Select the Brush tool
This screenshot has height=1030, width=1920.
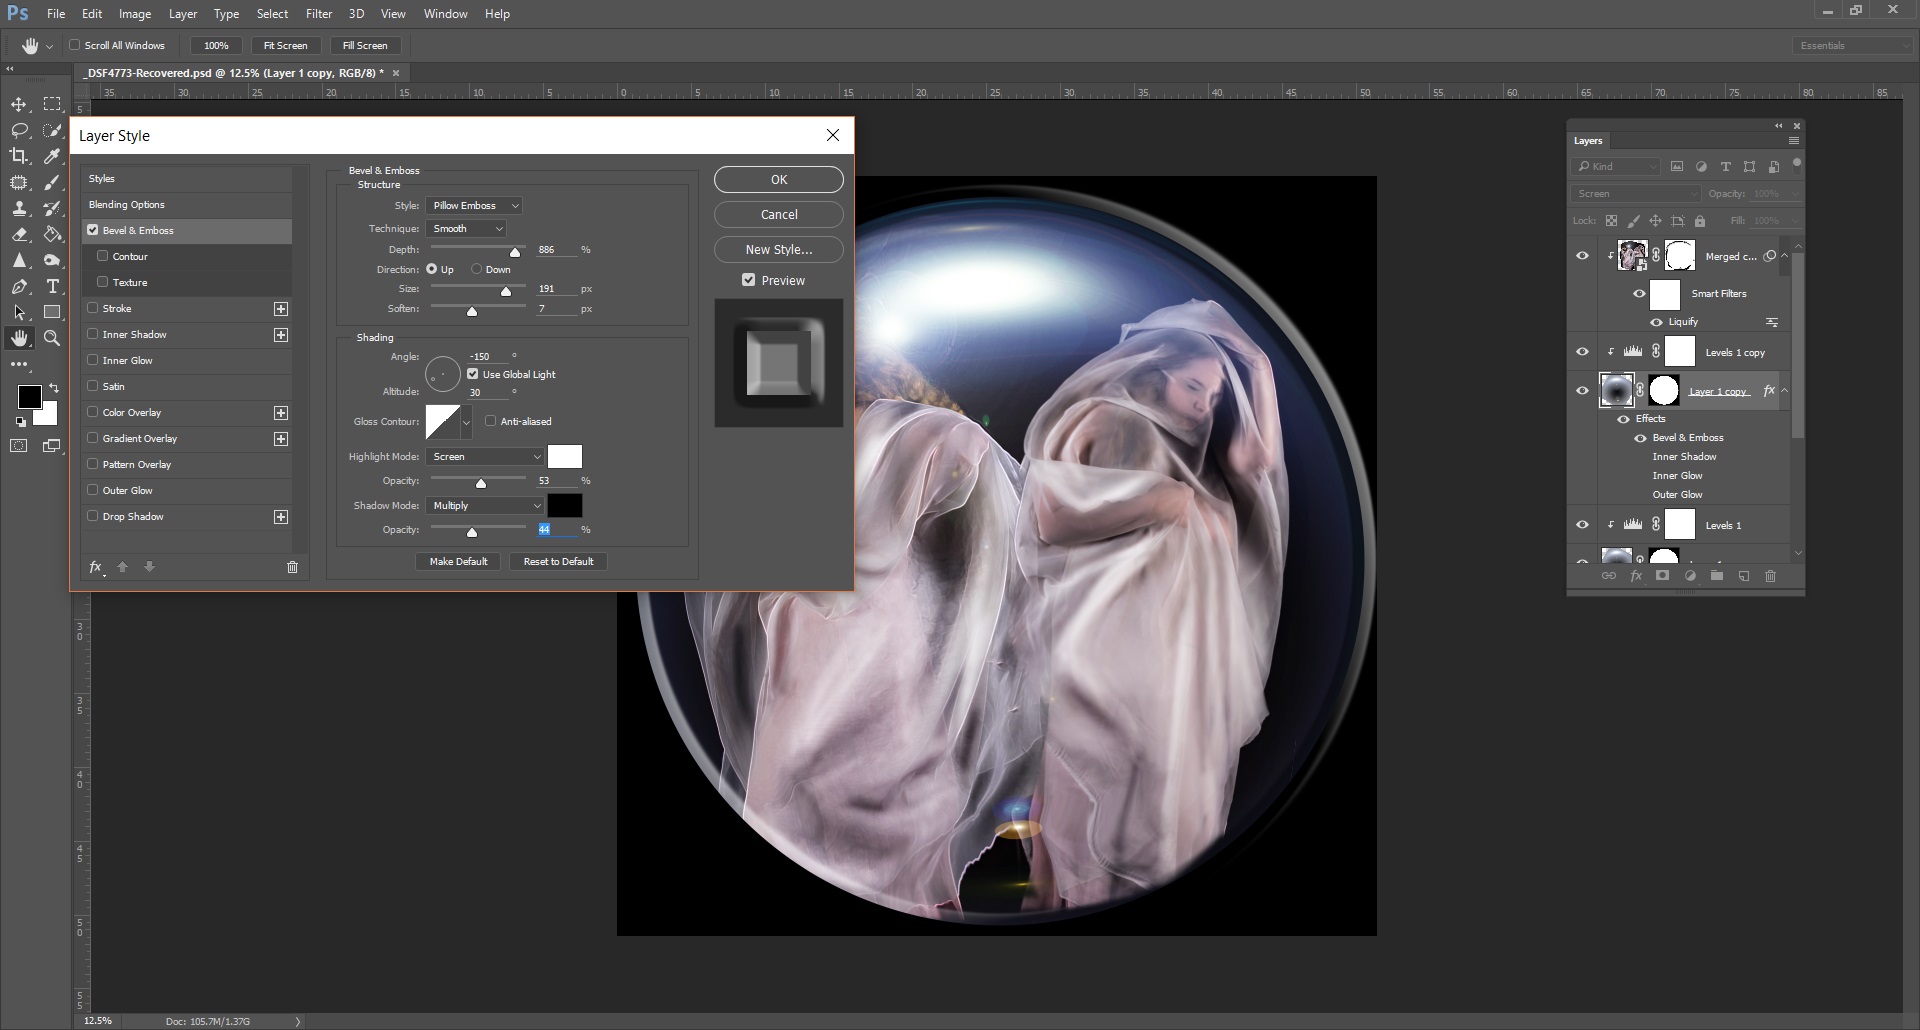pyautogui.click(x=52, y=182)
